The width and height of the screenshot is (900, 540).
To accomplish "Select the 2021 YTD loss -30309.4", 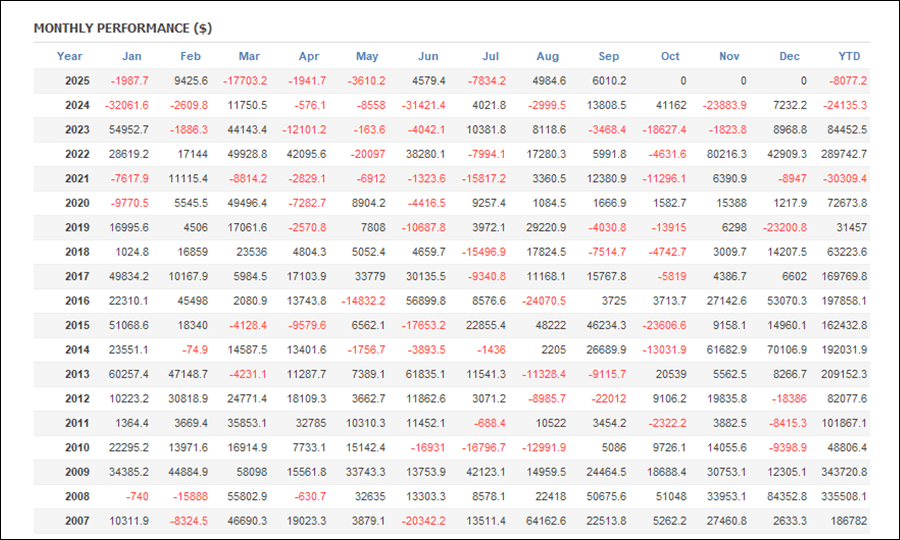I will tap(842, 179).
